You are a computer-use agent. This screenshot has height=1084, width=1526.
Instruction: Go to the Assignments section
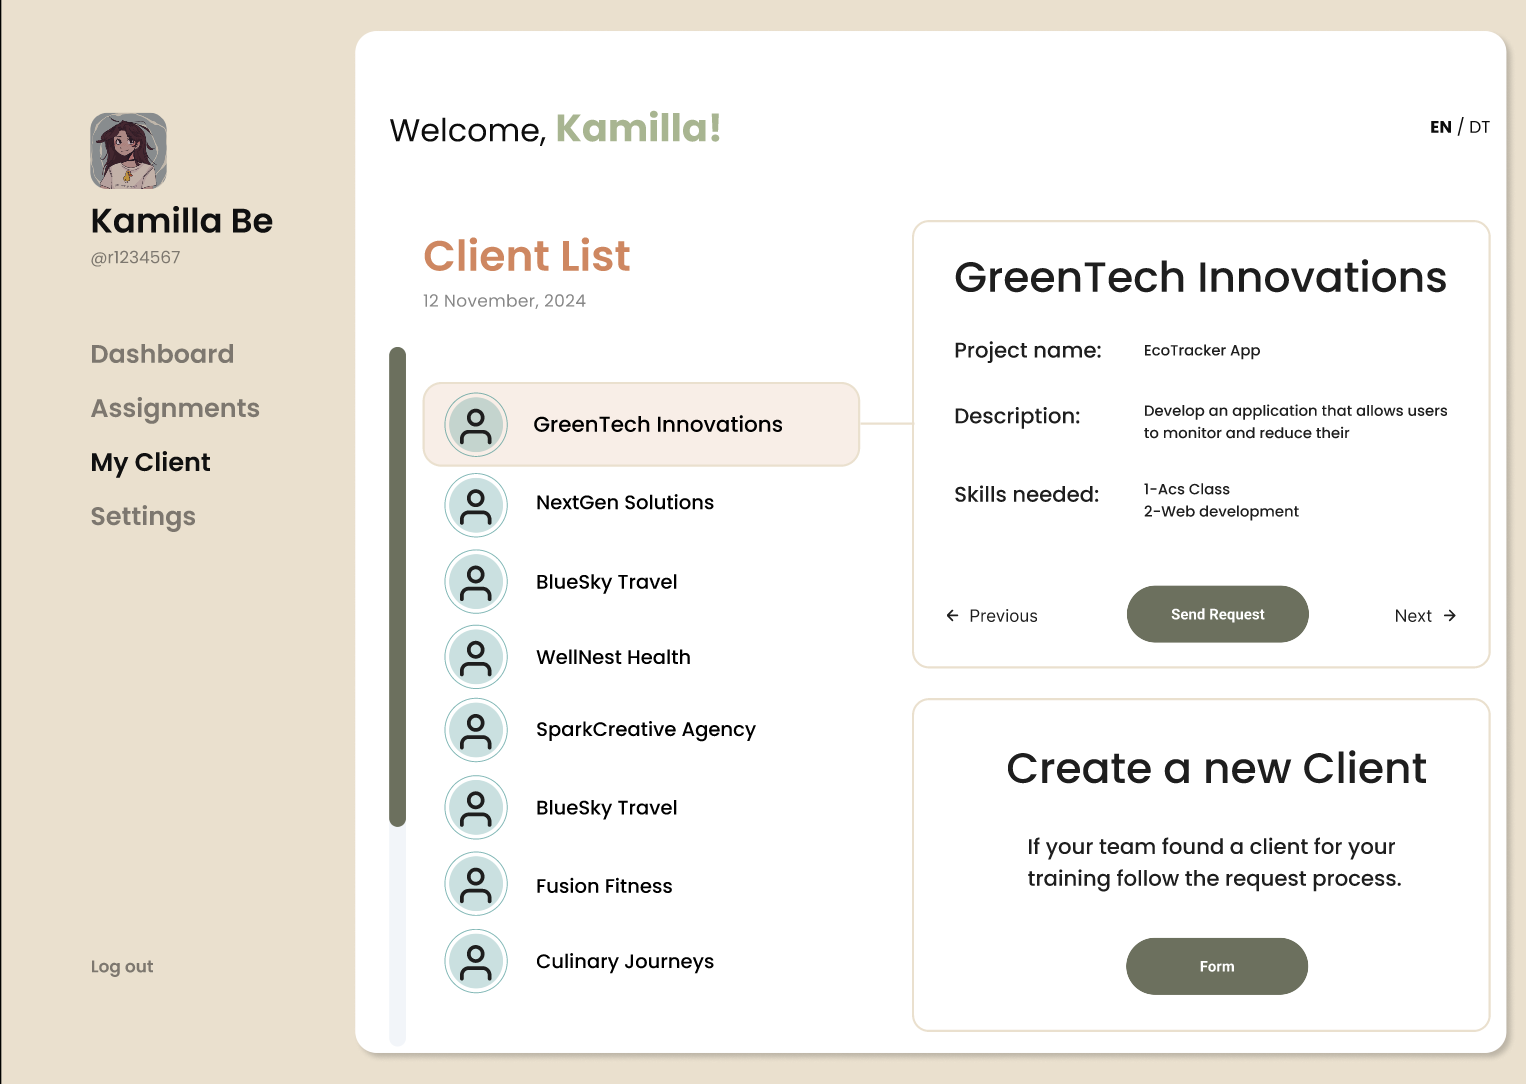175,408
